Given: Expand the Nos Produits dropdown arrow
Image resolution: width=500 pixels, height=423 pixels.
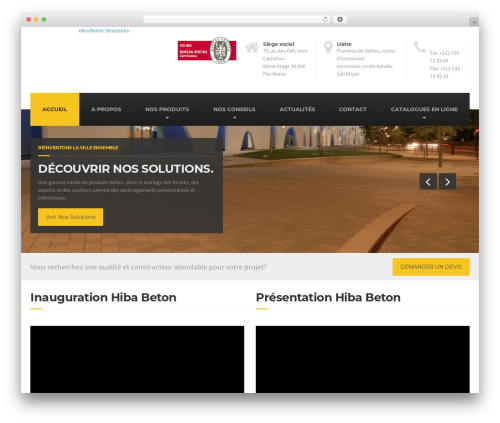Looking at the screenshot, I should click(x=167, y=118).
